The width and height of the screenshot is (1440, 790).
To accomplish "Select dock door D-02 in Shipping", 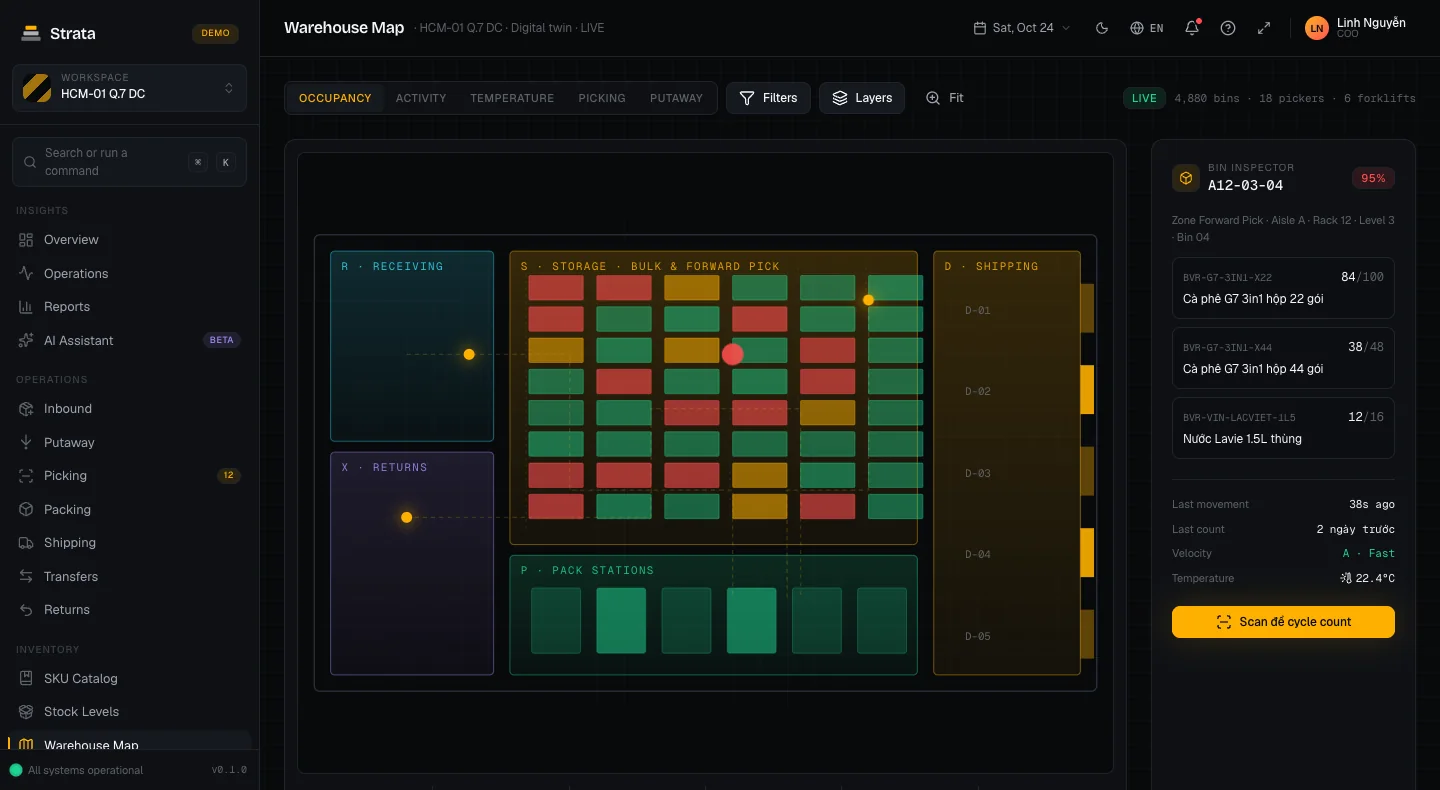I will 1087,390.
